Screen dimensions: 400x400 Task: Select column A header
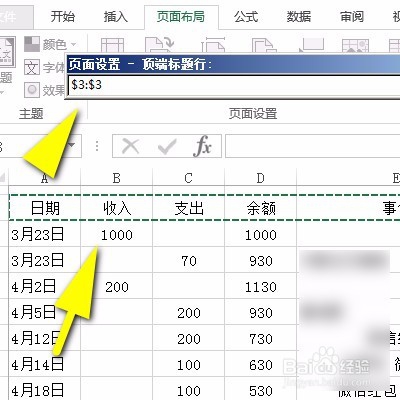click(45, 178)
